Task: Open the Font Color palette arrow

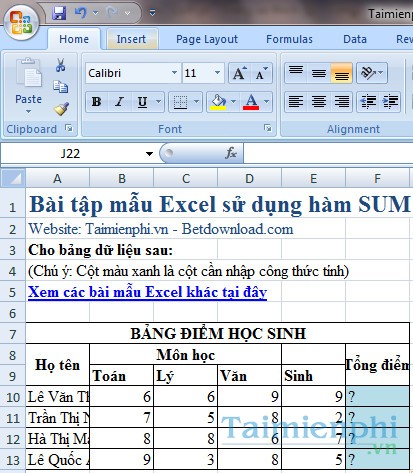Action: tap(266, 101)
